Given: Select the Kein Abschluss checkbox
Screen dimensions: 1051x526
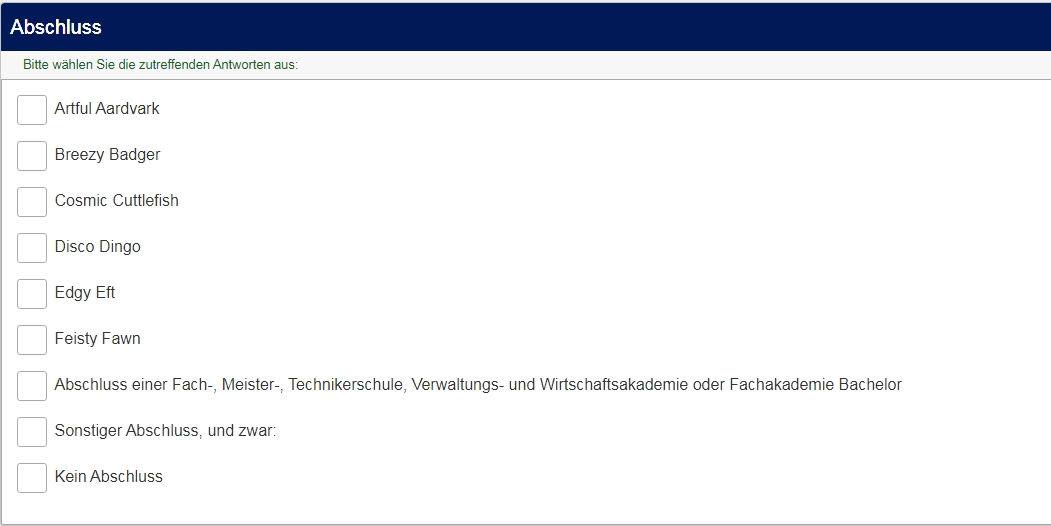Looking at the screenshot, I should (x=32, y=478).
